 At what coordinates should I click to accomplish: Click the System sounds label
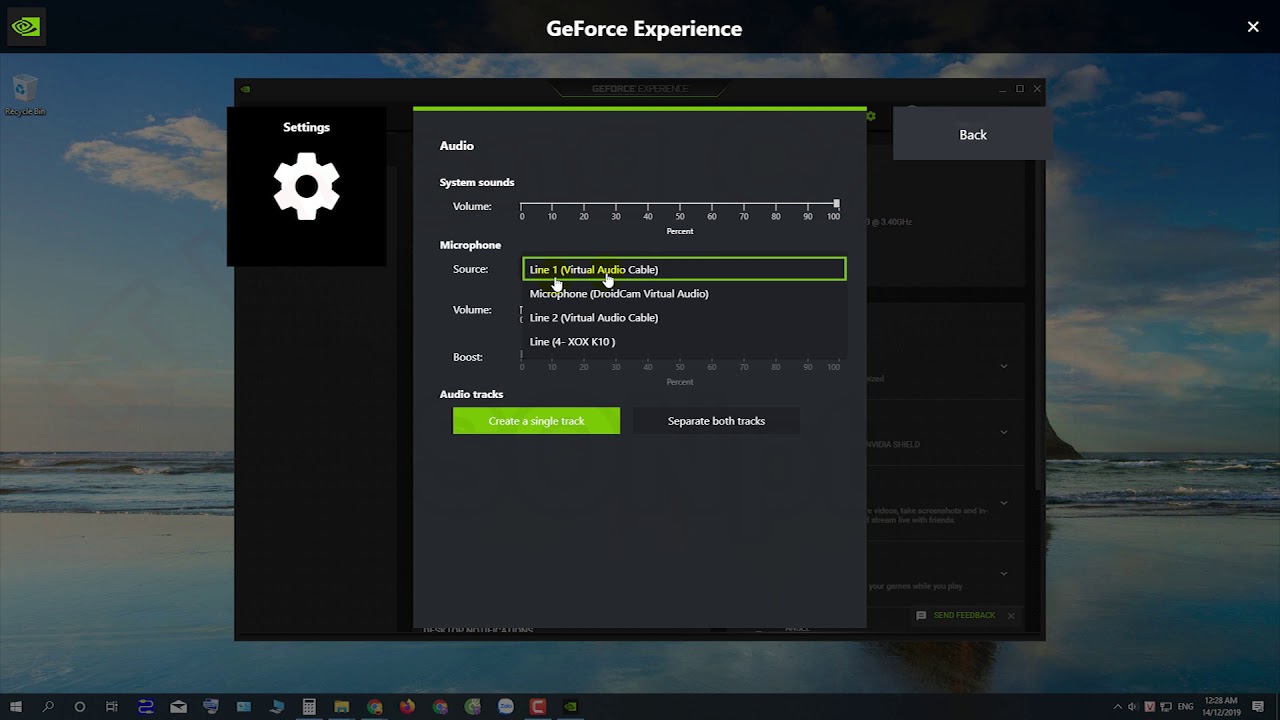tap(477, 182)
